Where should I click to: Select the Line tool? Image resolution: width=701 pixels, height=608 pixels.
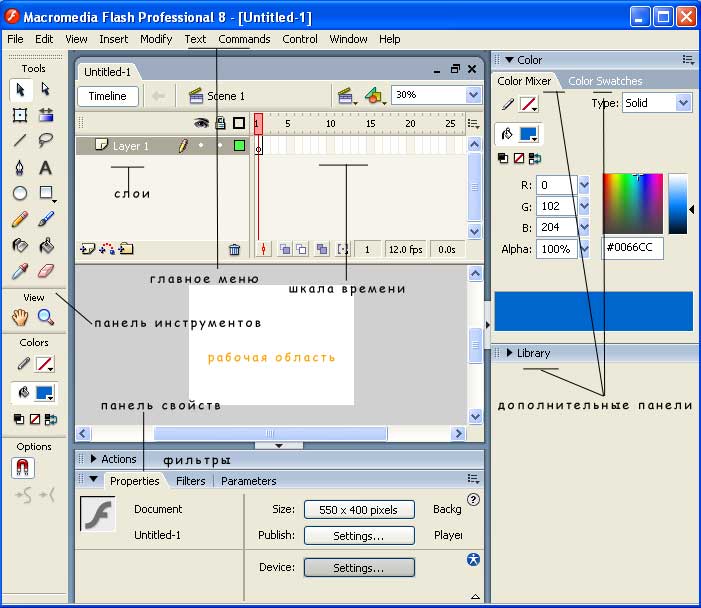tap(20, 140)
